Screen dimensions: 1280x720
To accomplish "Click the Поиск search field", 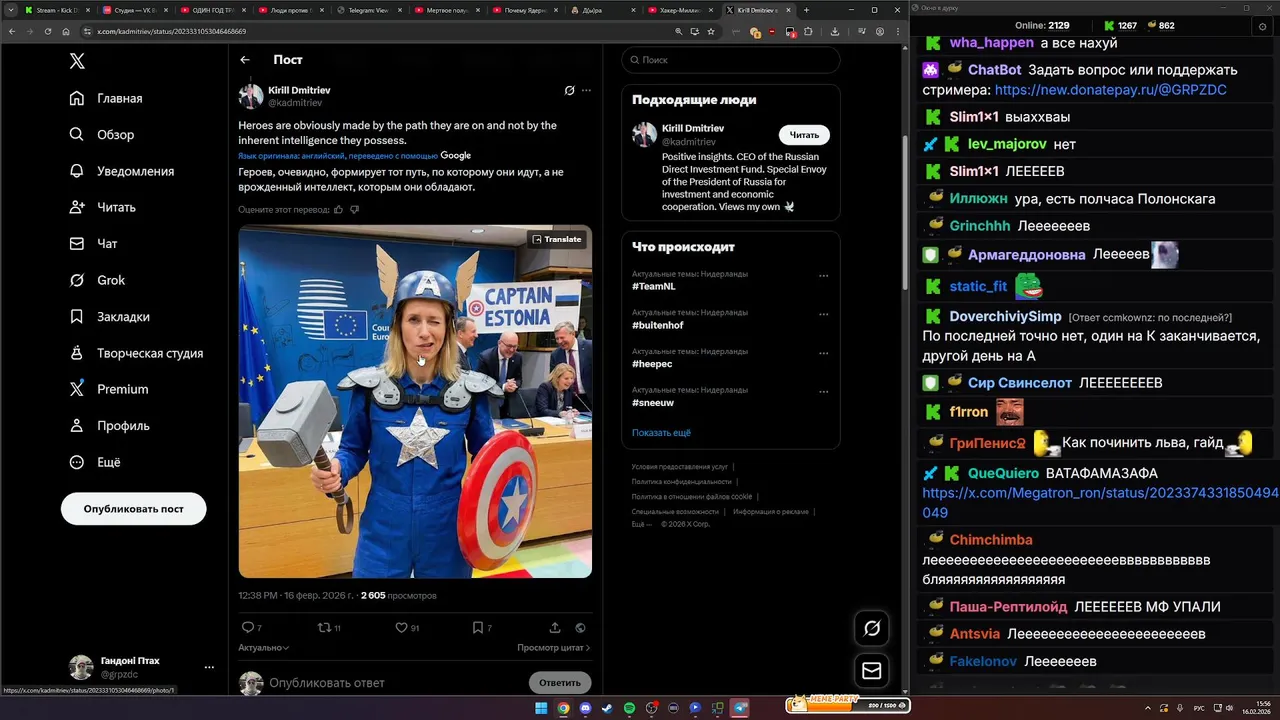I will pyautogui.click(x=731, y=60).
